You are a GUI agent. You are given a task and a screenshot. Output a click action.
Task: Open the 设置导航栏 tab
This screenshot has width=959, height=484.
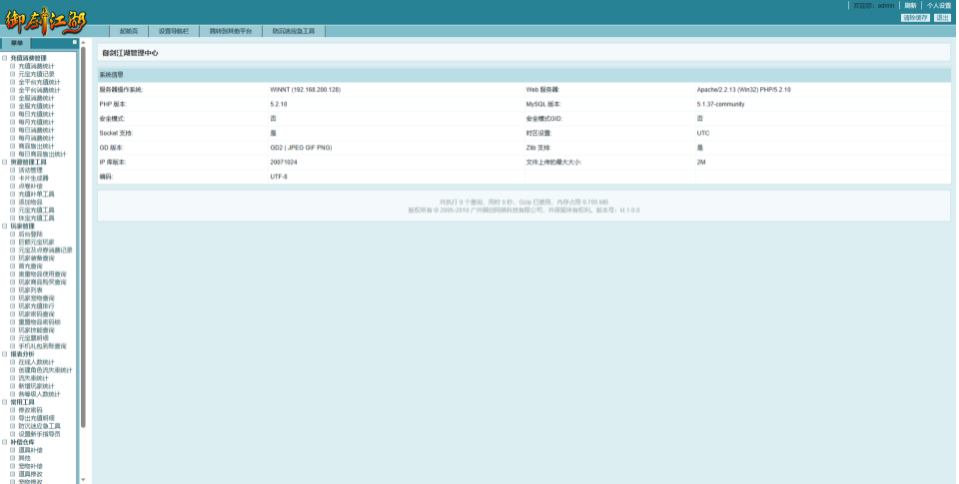(x=174, y=31)
